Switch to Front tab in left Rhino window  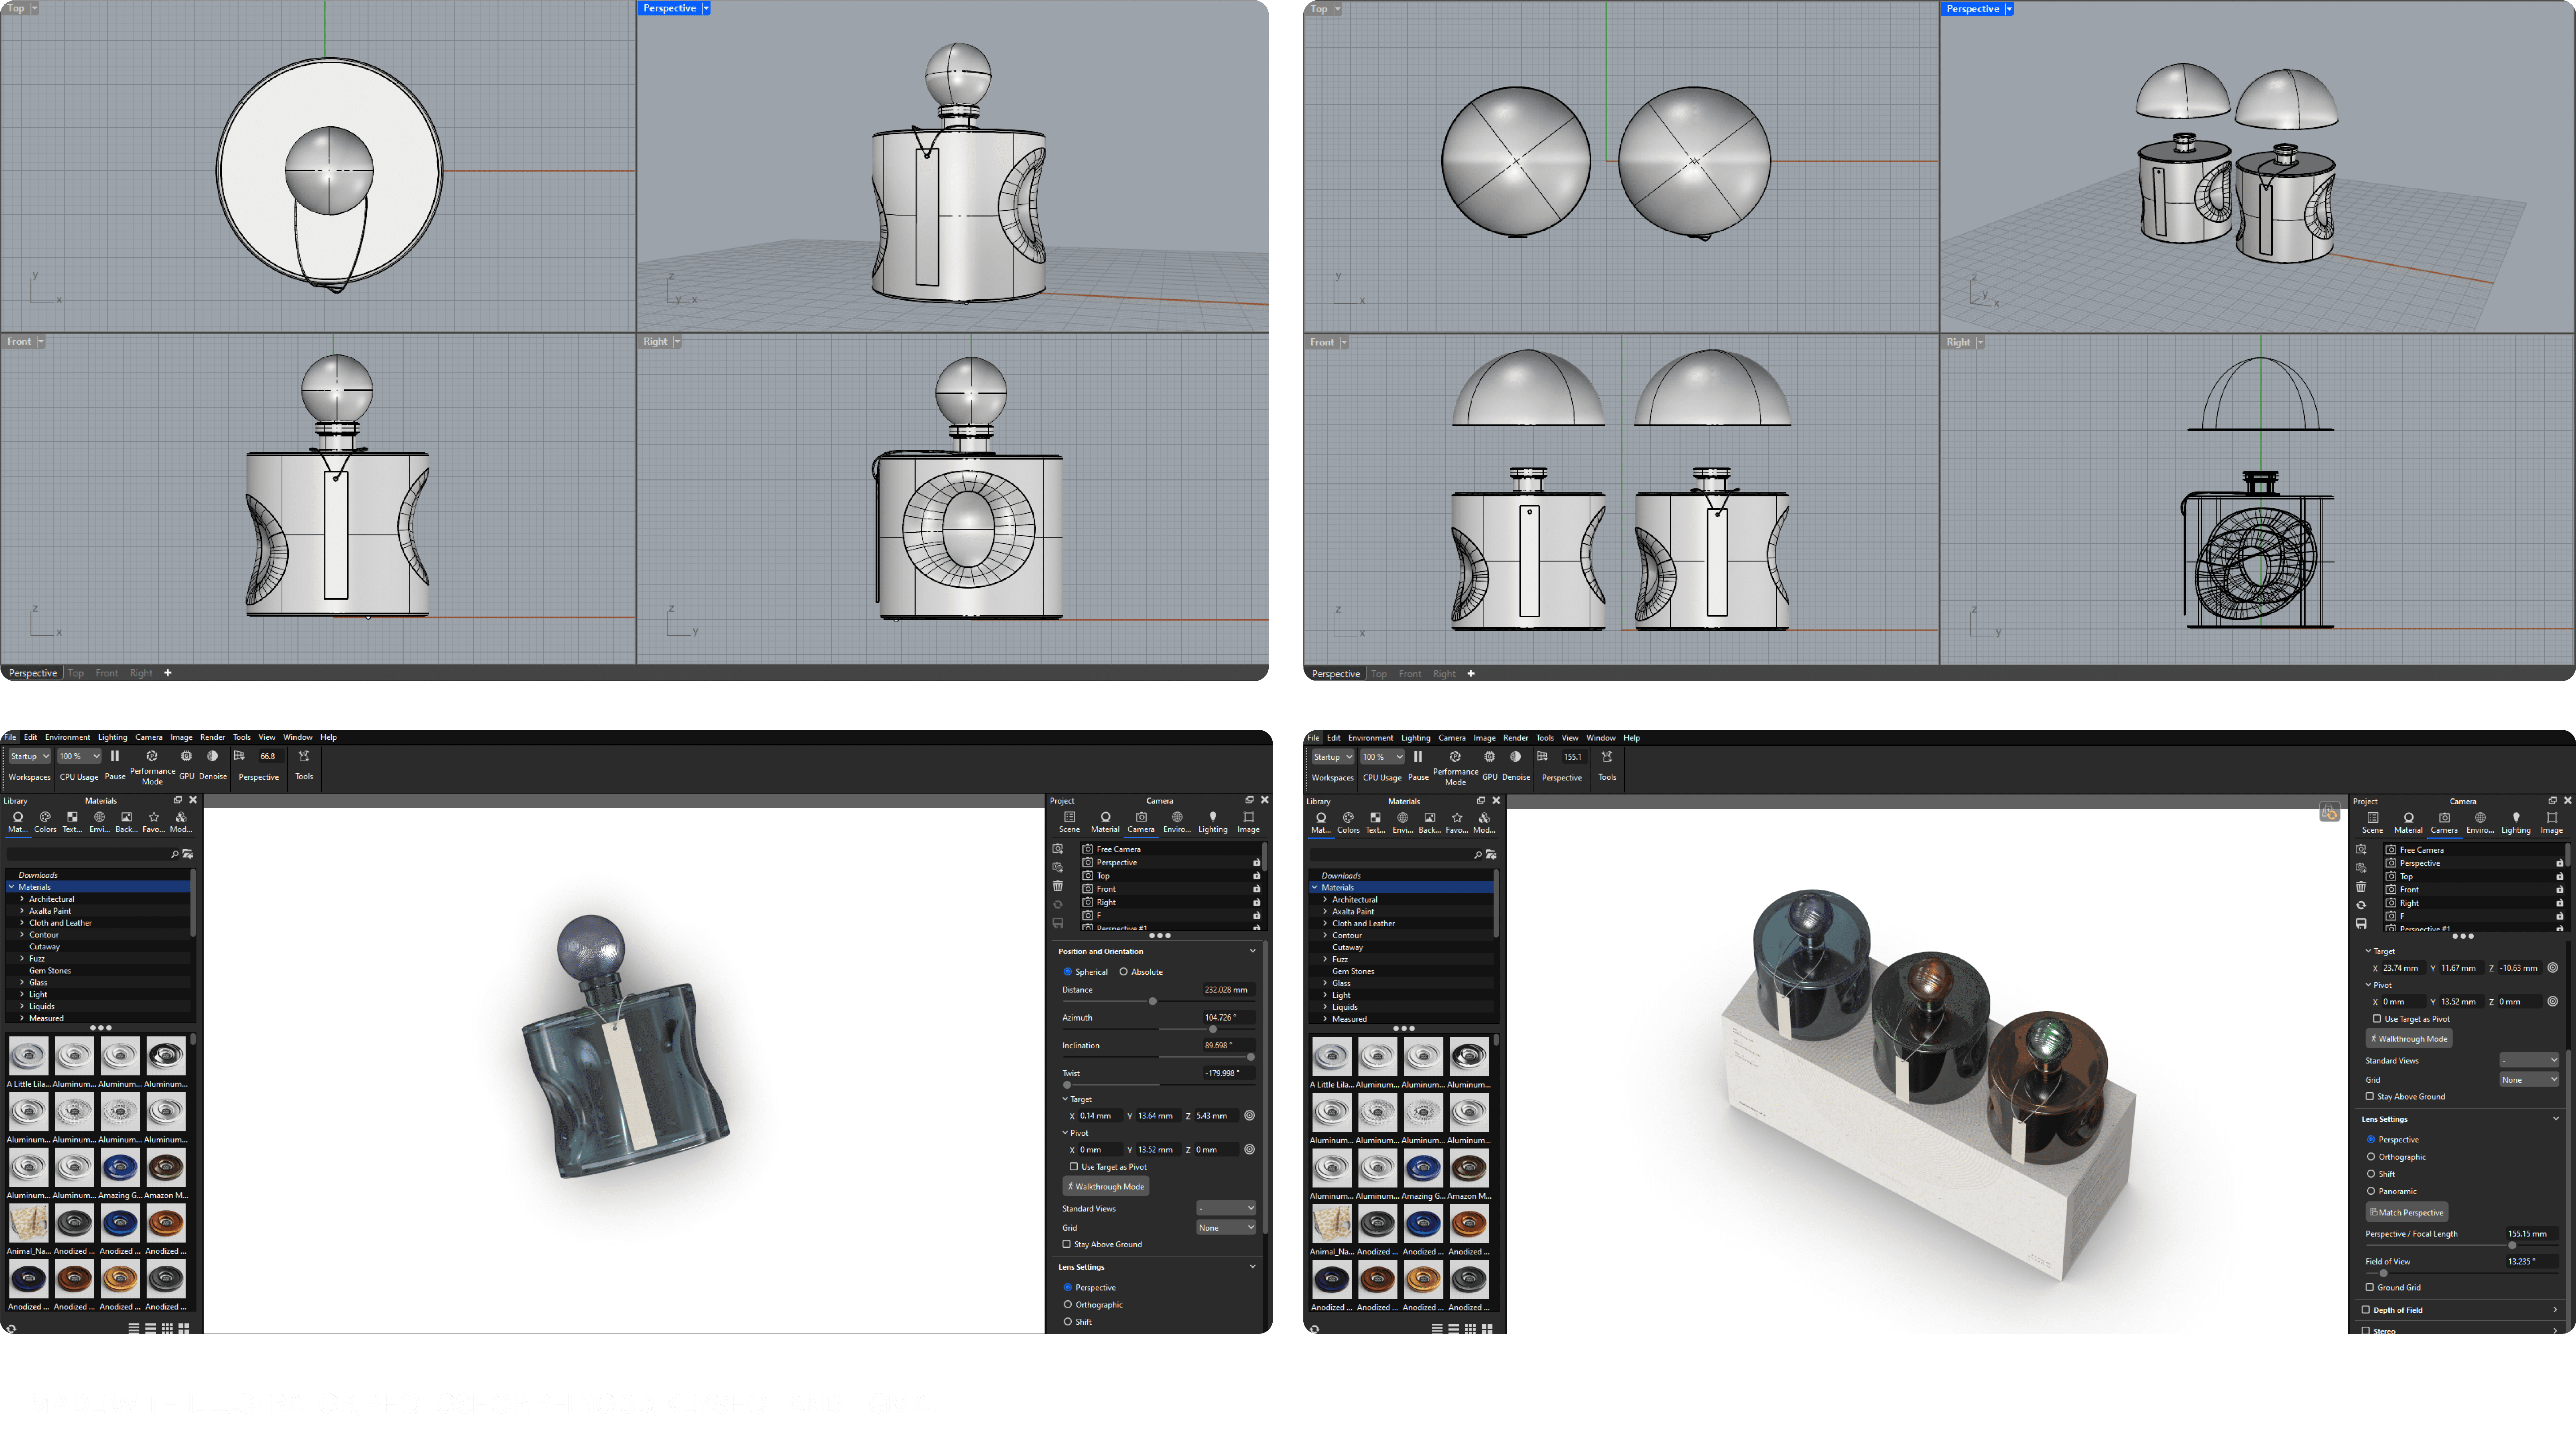click(x=107, y=673)
